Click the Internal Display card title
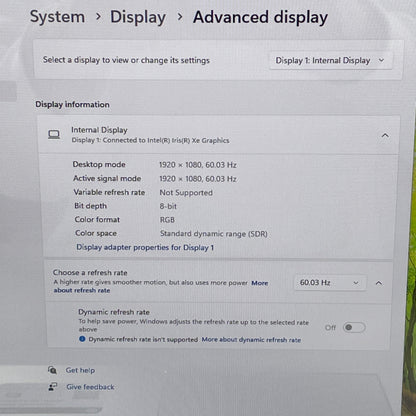The image size is (416, 416). (x=99, y=130)
